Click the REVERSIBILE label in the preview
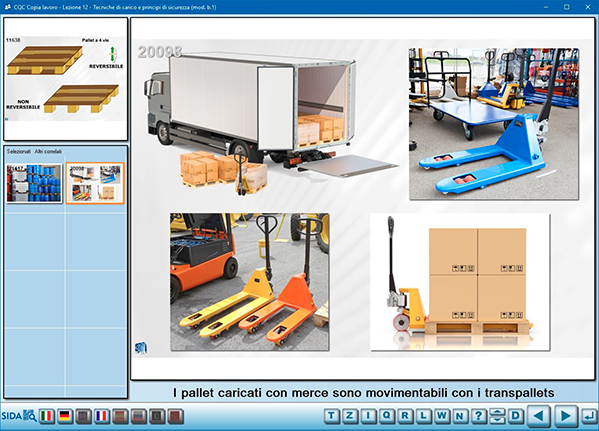The height and width of the screenshot is (431, 599). 106,66
